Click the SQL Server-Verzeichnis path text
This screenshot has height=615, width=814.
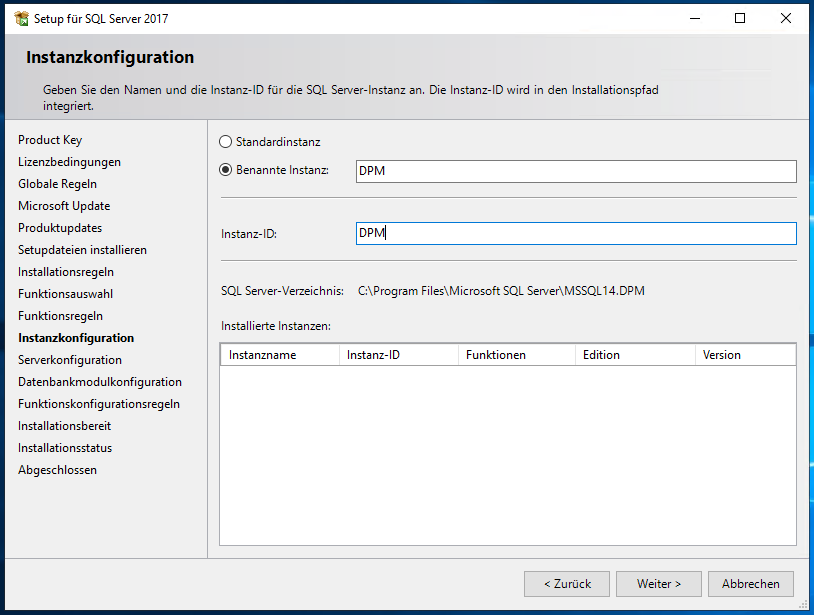(x=501, y=291)
